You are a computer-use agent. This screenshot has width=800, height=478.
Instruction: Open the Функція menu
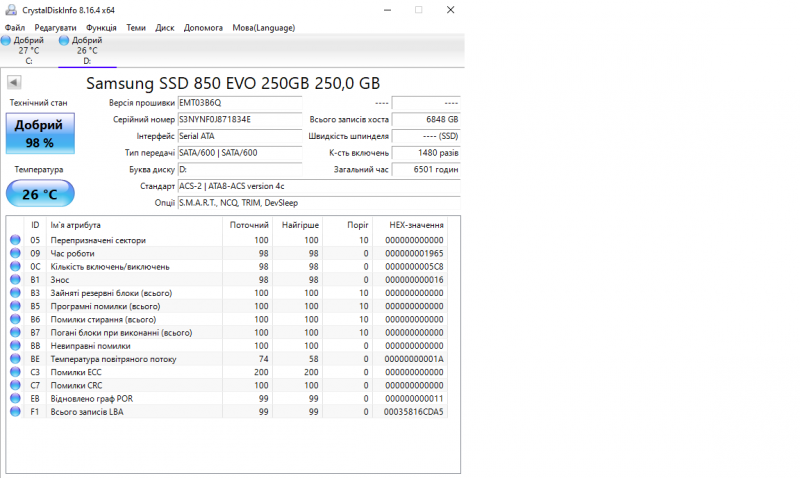[x=101, y=28]
